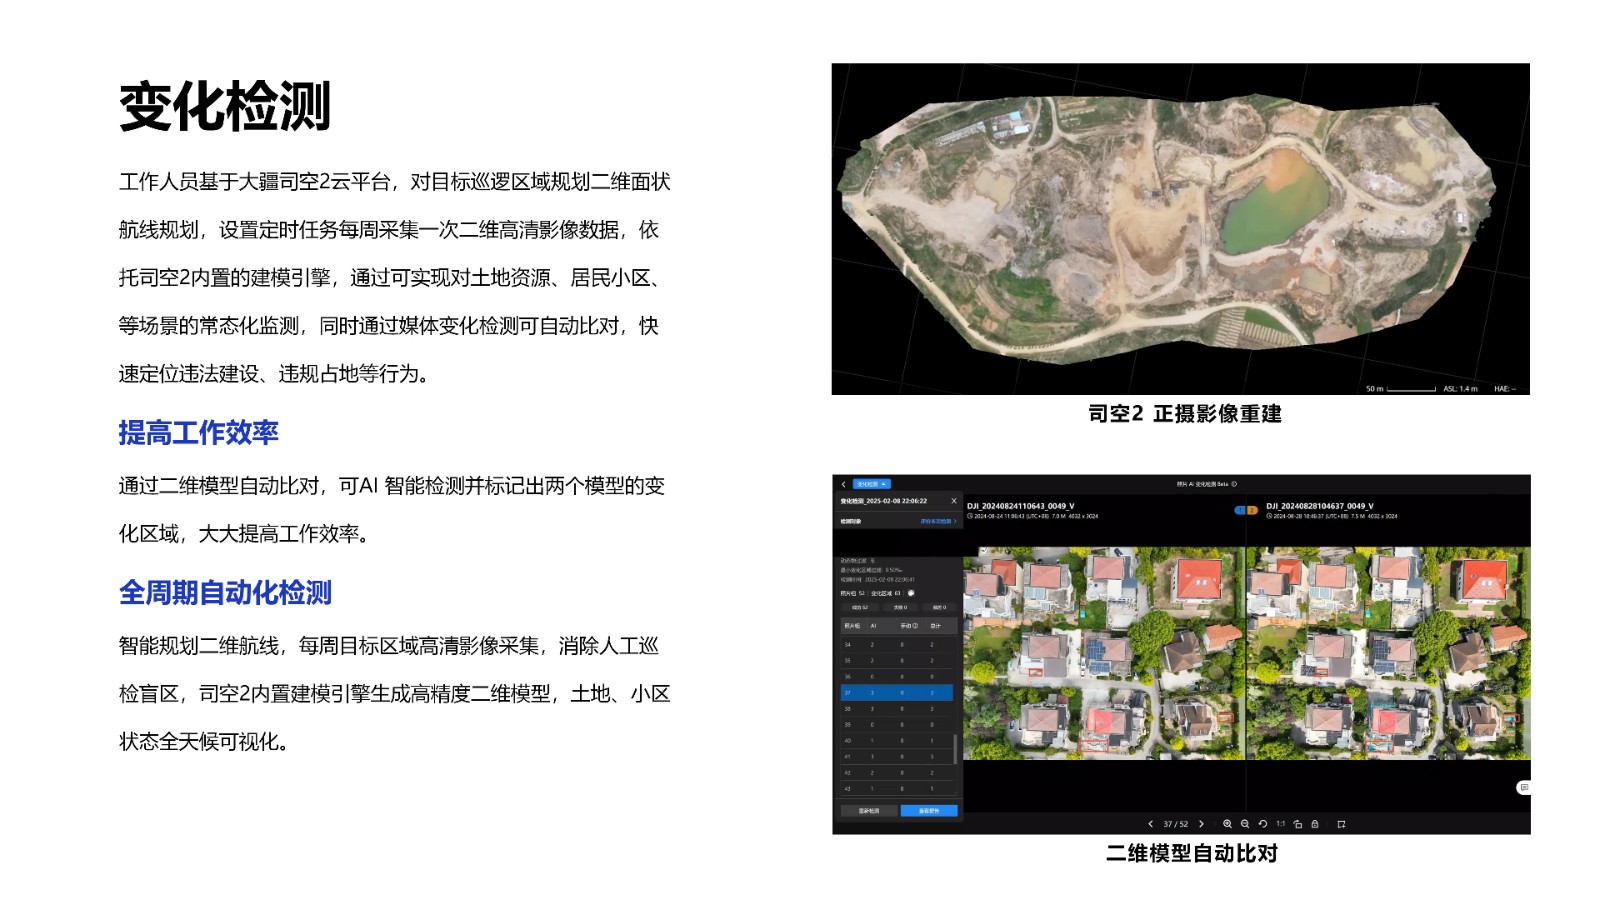This screenshot has height=900, width=1600.
Task: Click the orthomosaic terrain reconstruction image
Action: click(1180, 229)
